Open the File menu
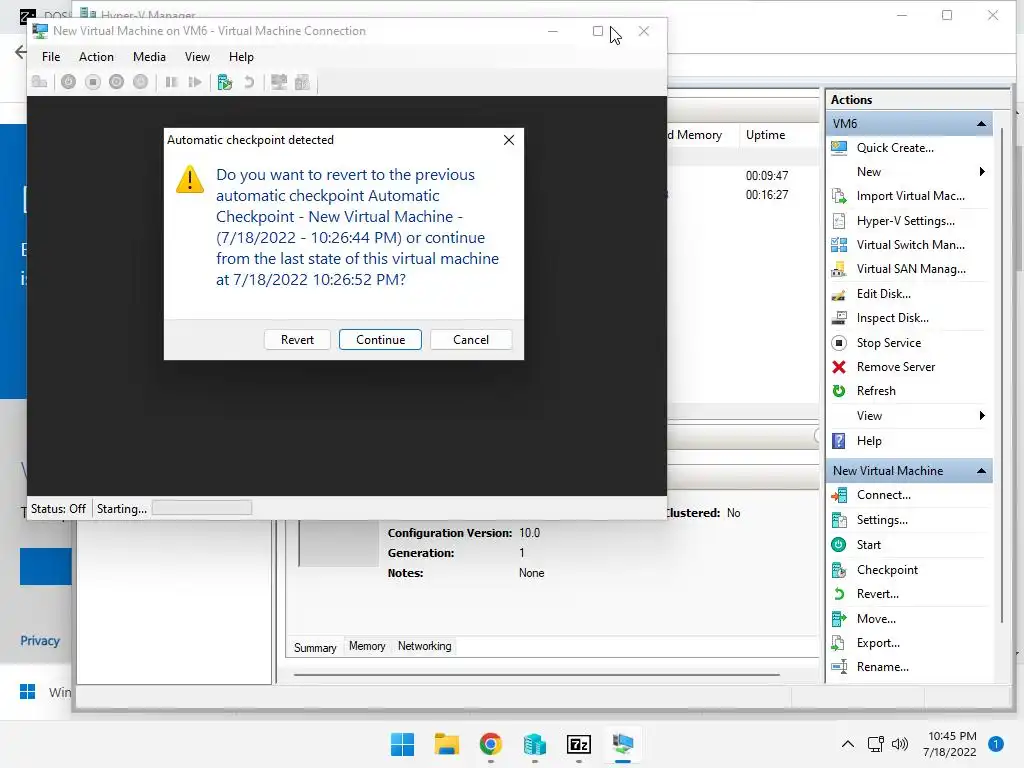Viewport: 1024px width, 768px height. 51,57
